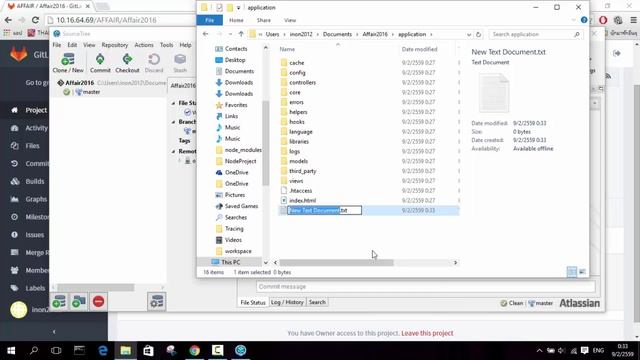Click Task View on the taskbar
Viewport: 640px width, 360px height.
(56, 351)
